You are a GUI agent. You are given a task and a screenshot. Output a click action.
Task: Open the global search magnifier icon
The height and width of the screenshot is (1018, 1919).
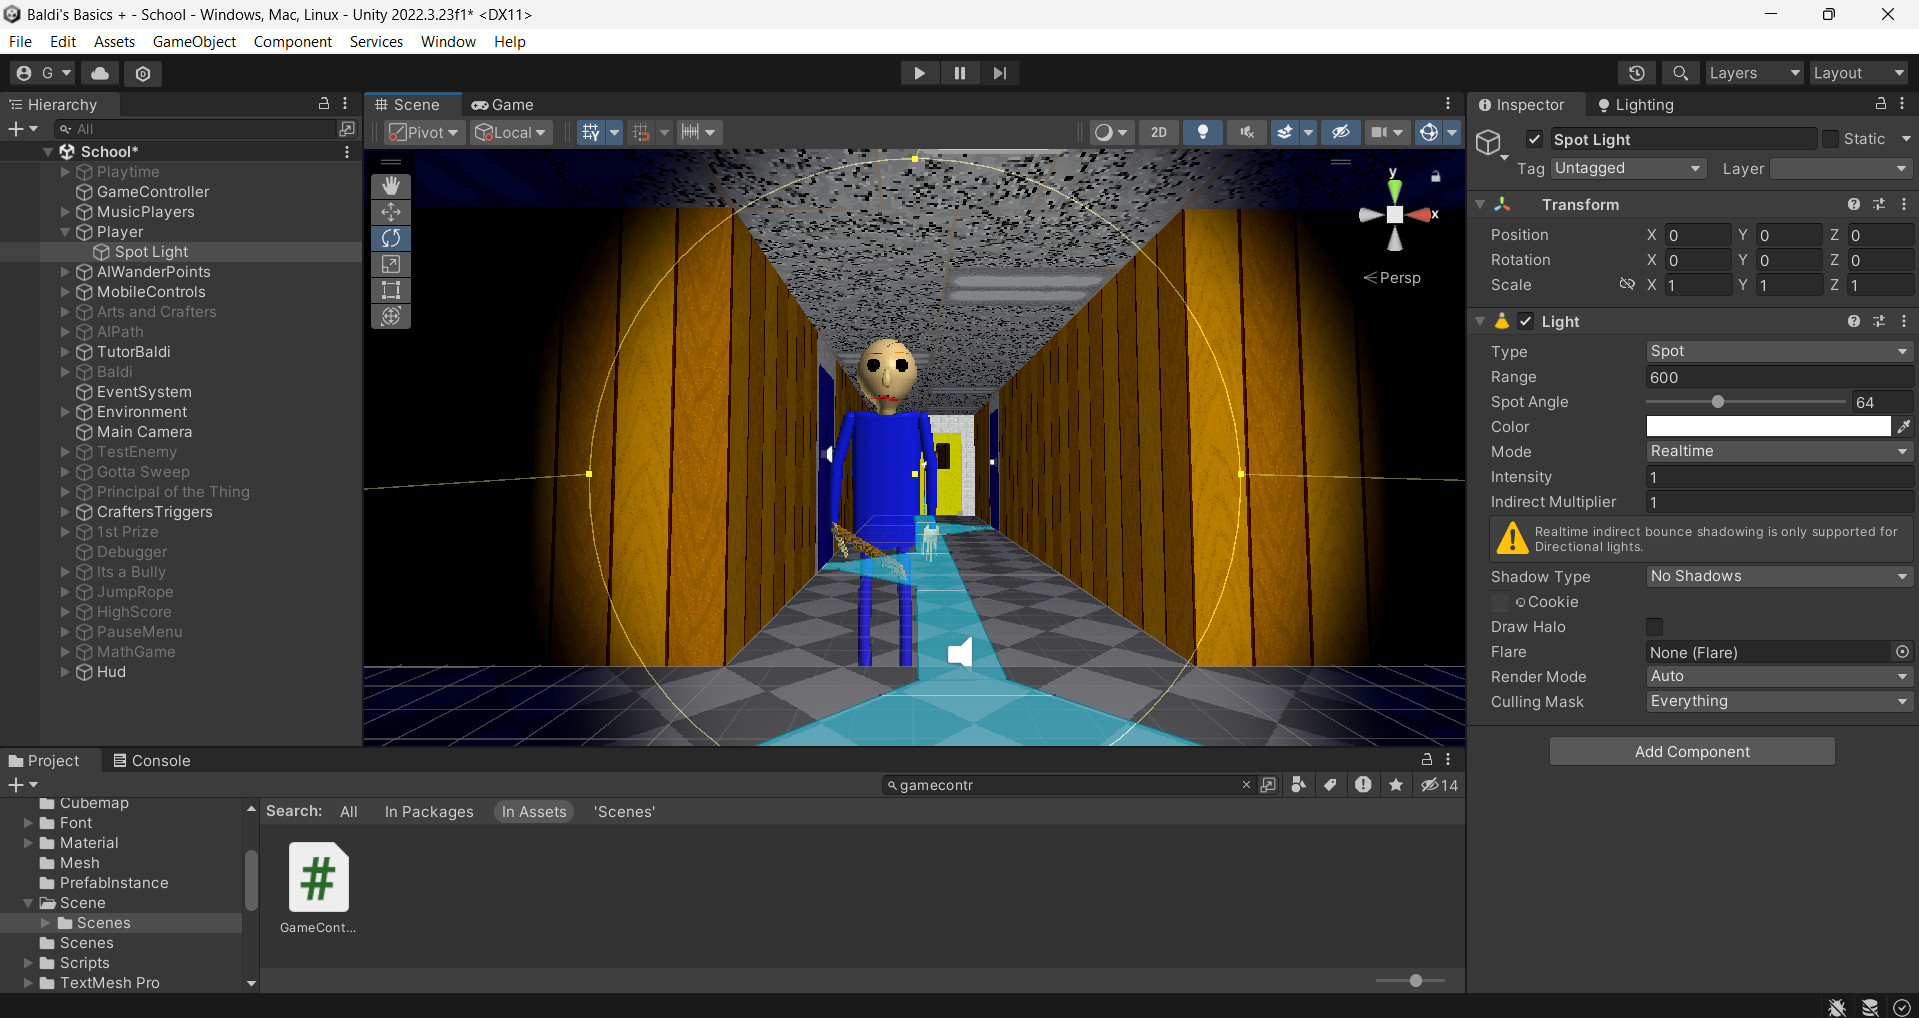click(x=1680, y=73)
